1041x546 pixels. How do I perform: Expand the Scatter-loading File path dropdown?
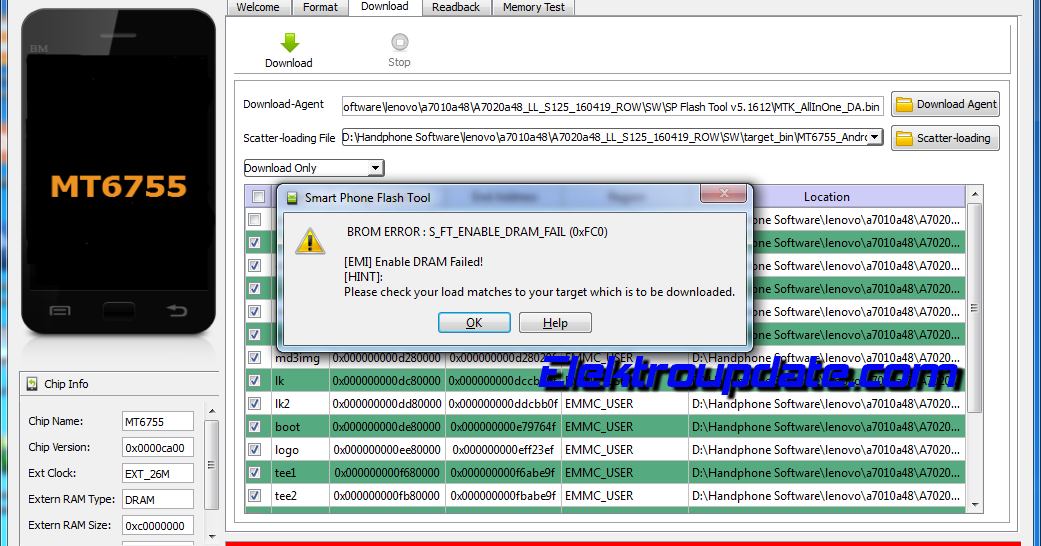pos(875,137)
